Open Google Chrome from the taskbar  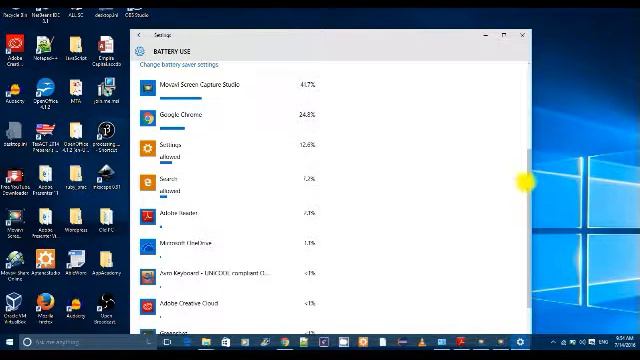coord(284,342)
